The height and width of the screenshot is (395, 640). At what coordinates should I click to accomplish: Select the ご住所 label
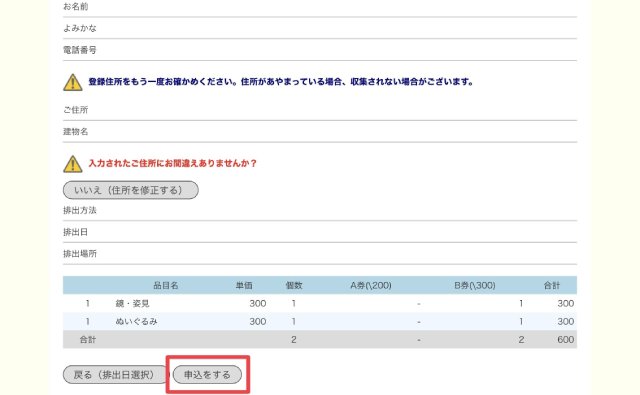(x=76, y=110)
